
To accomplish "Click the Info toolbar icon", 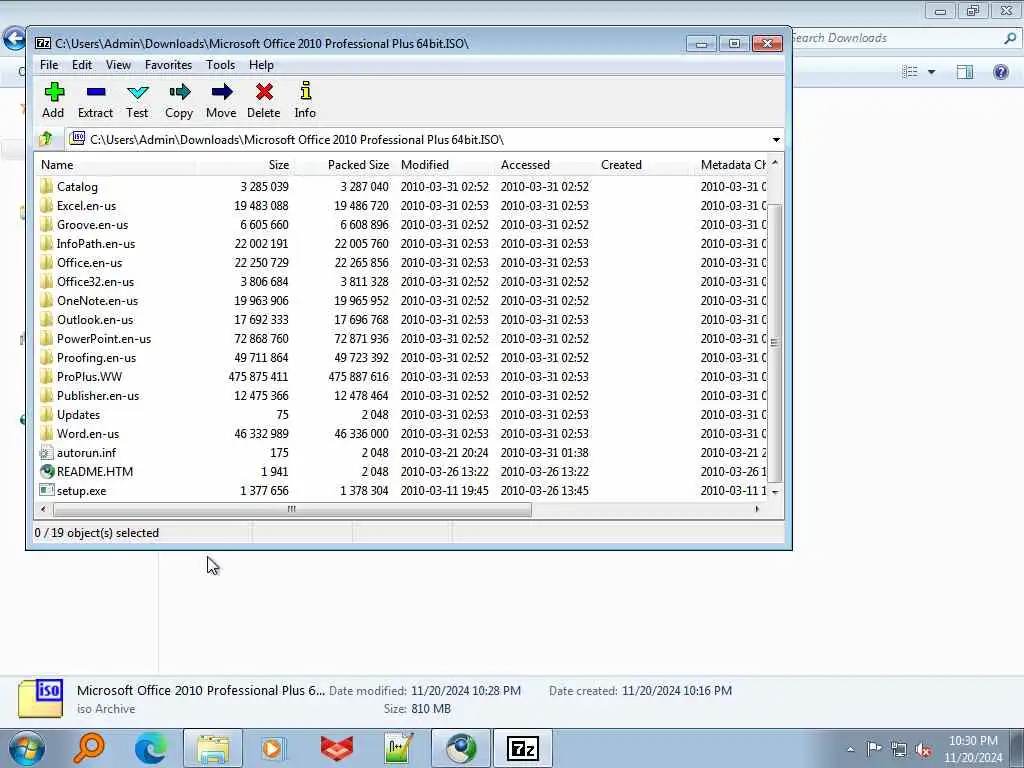I will tap(305, 91).
